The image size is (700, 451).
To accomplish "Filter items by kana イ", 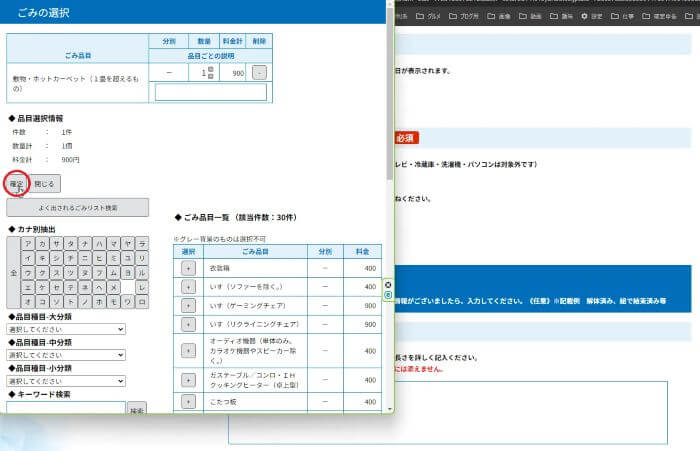I will point(28,258).
